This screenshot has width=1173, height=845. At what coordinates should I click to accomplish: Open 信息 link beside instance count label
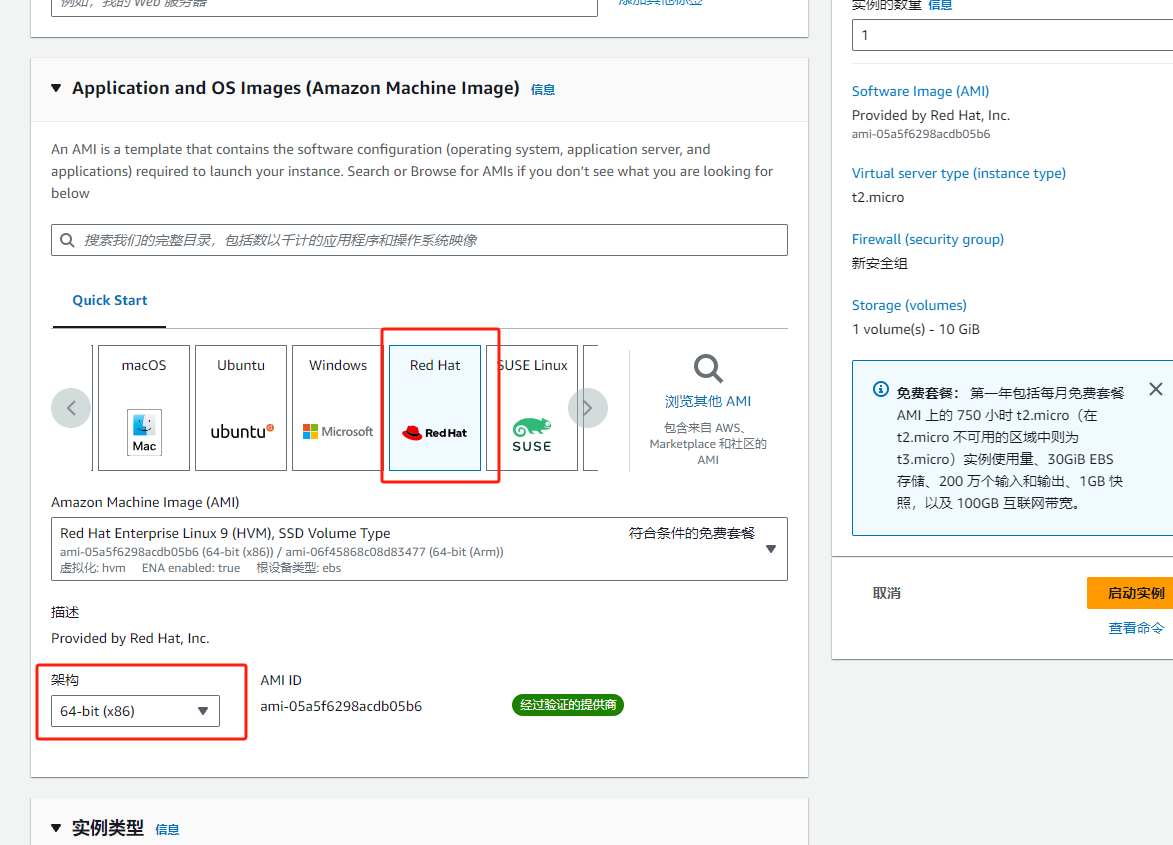(x=940, y=5)
